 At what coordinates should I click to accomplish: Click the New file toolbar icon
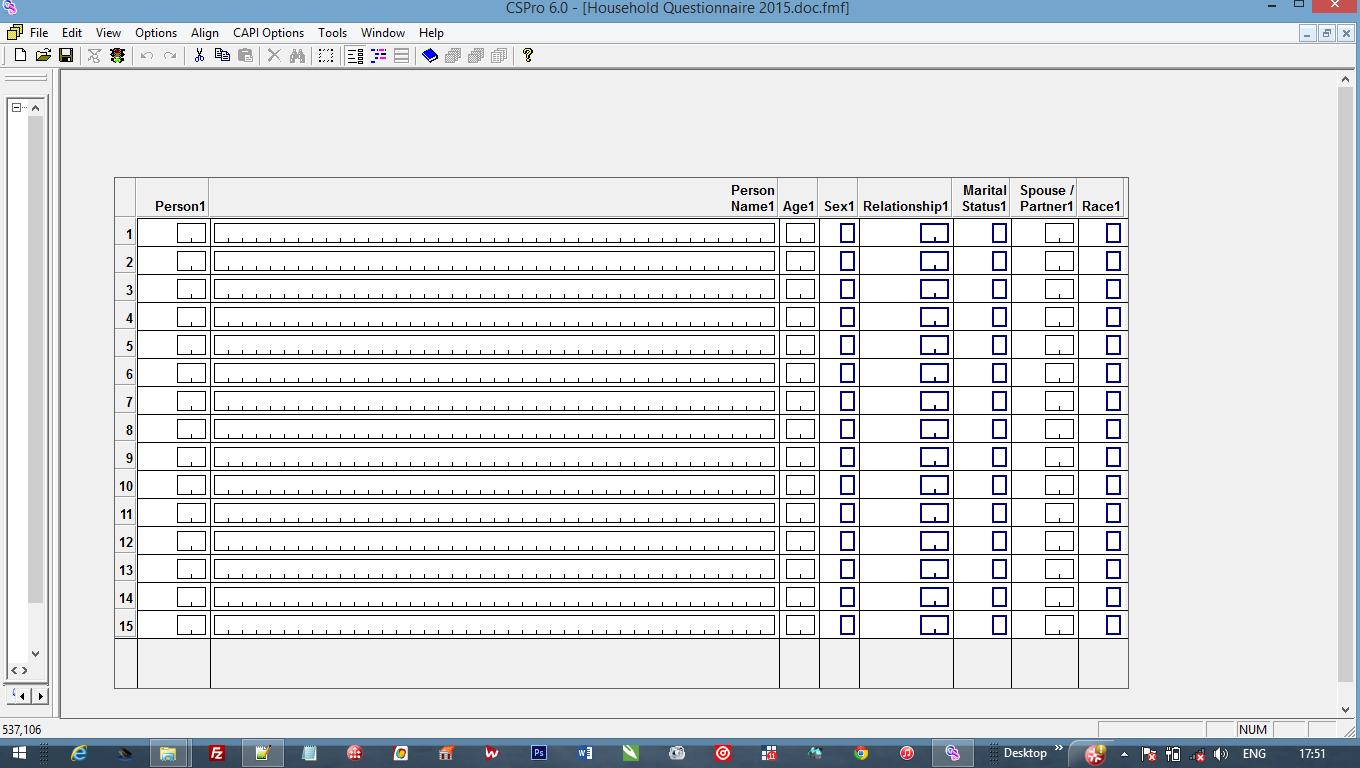click(20, 55)
